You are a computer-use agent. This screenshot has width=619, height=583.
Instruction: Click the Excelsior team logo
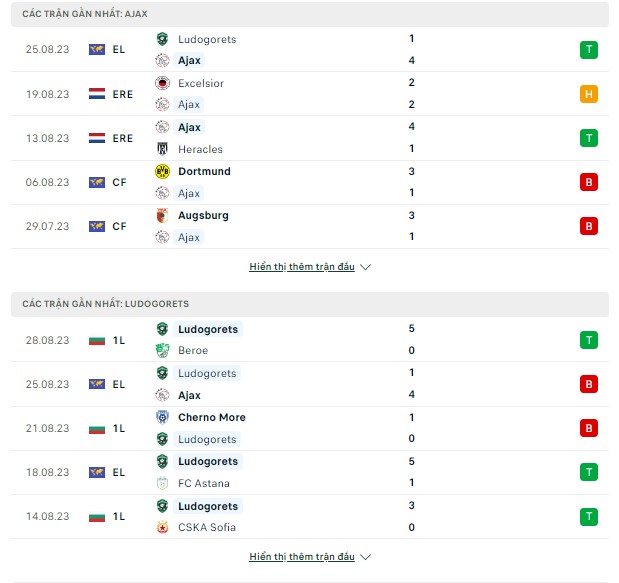(163, 83)
